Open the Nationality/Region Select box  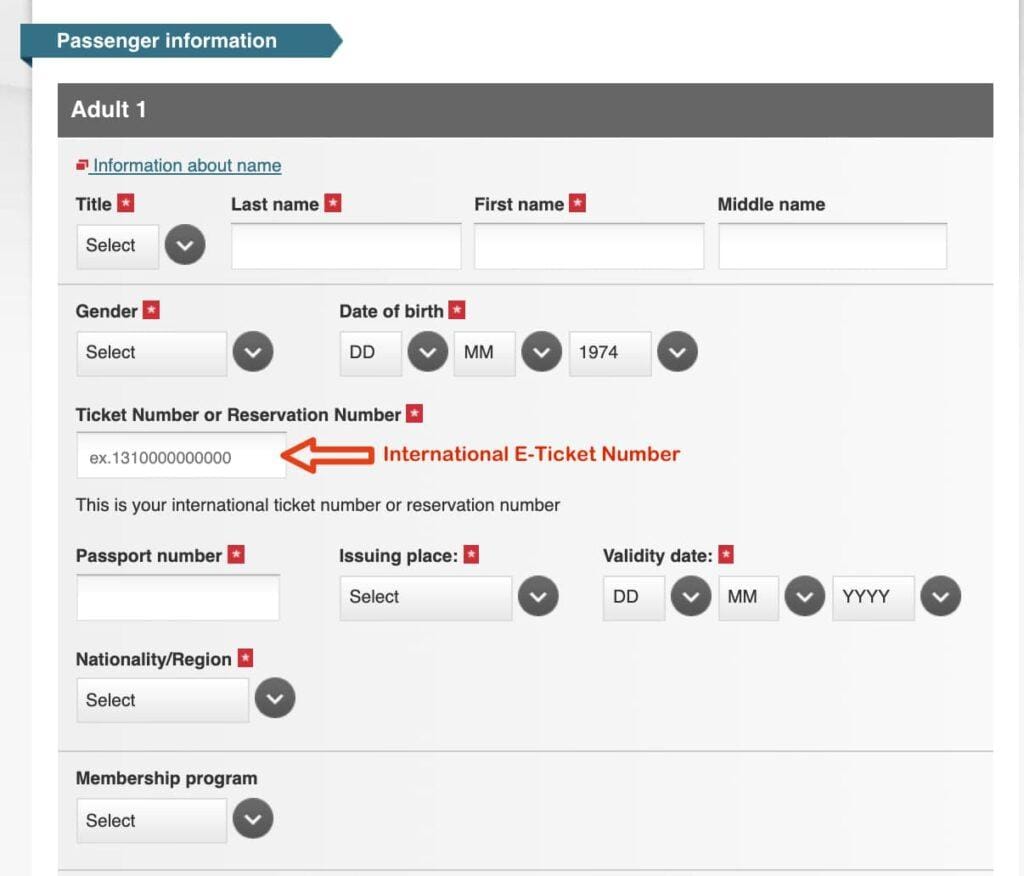click(163, 700)
